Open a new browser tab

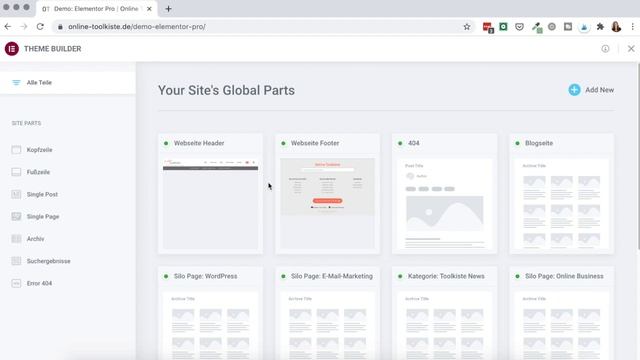(168, 9)
